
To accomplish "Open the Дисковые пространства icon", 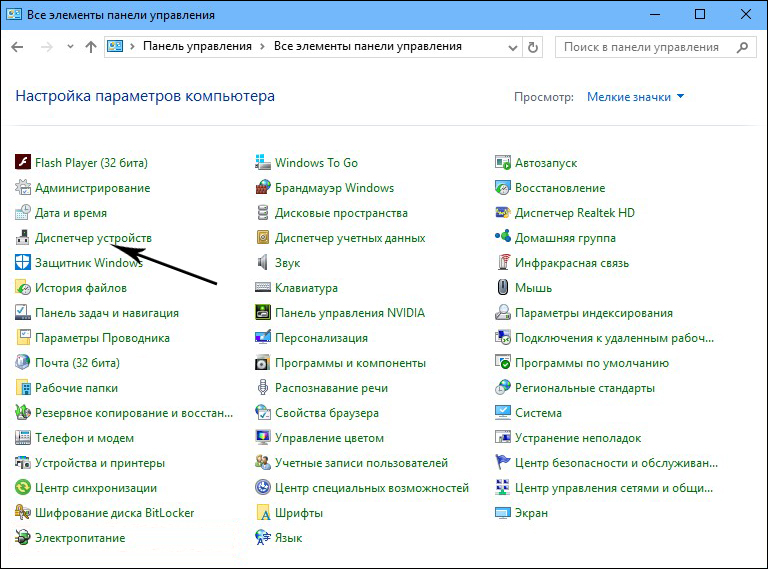I will coord(263,212).
